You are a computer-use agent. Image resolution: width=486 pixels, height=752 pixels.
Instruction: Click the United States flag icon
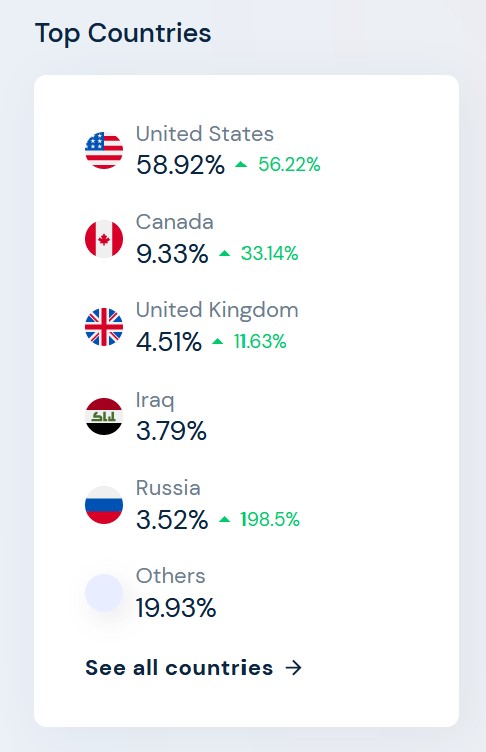(104, 150)
